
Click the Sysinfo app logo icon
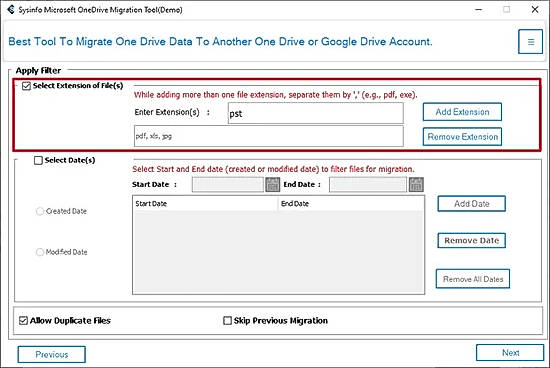(11, 9)
